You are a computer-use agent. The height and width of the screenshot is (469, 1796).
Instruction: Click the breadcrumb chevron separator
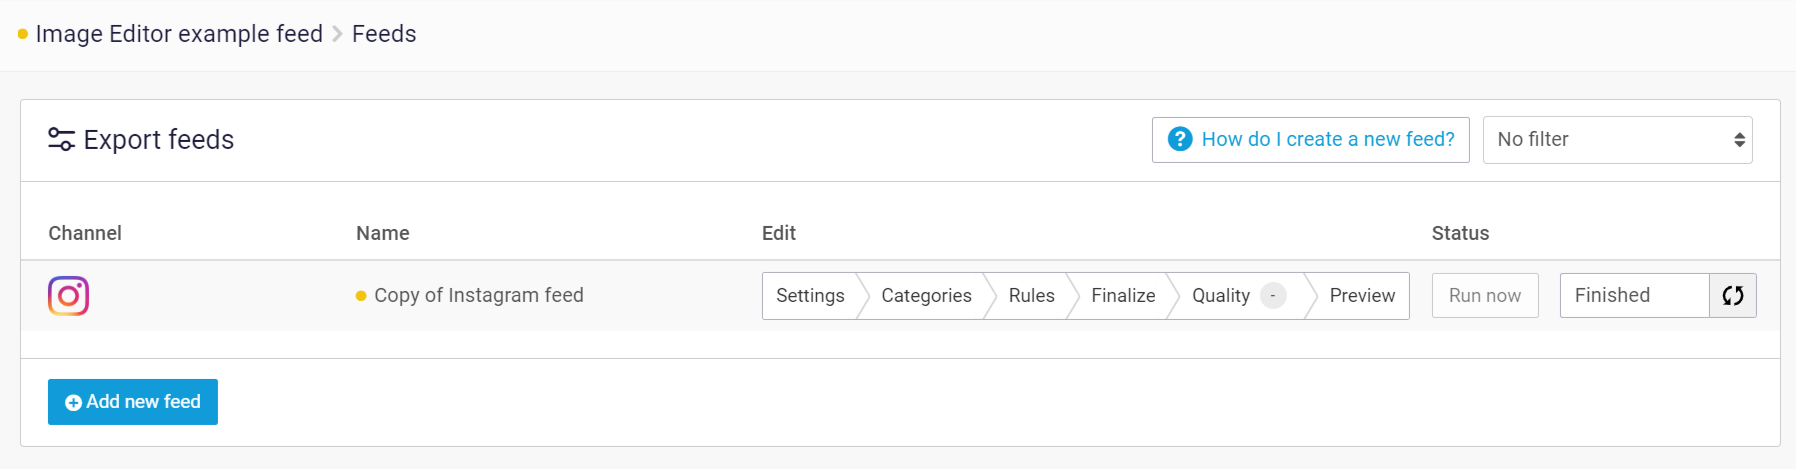click(x=337, y=34)
